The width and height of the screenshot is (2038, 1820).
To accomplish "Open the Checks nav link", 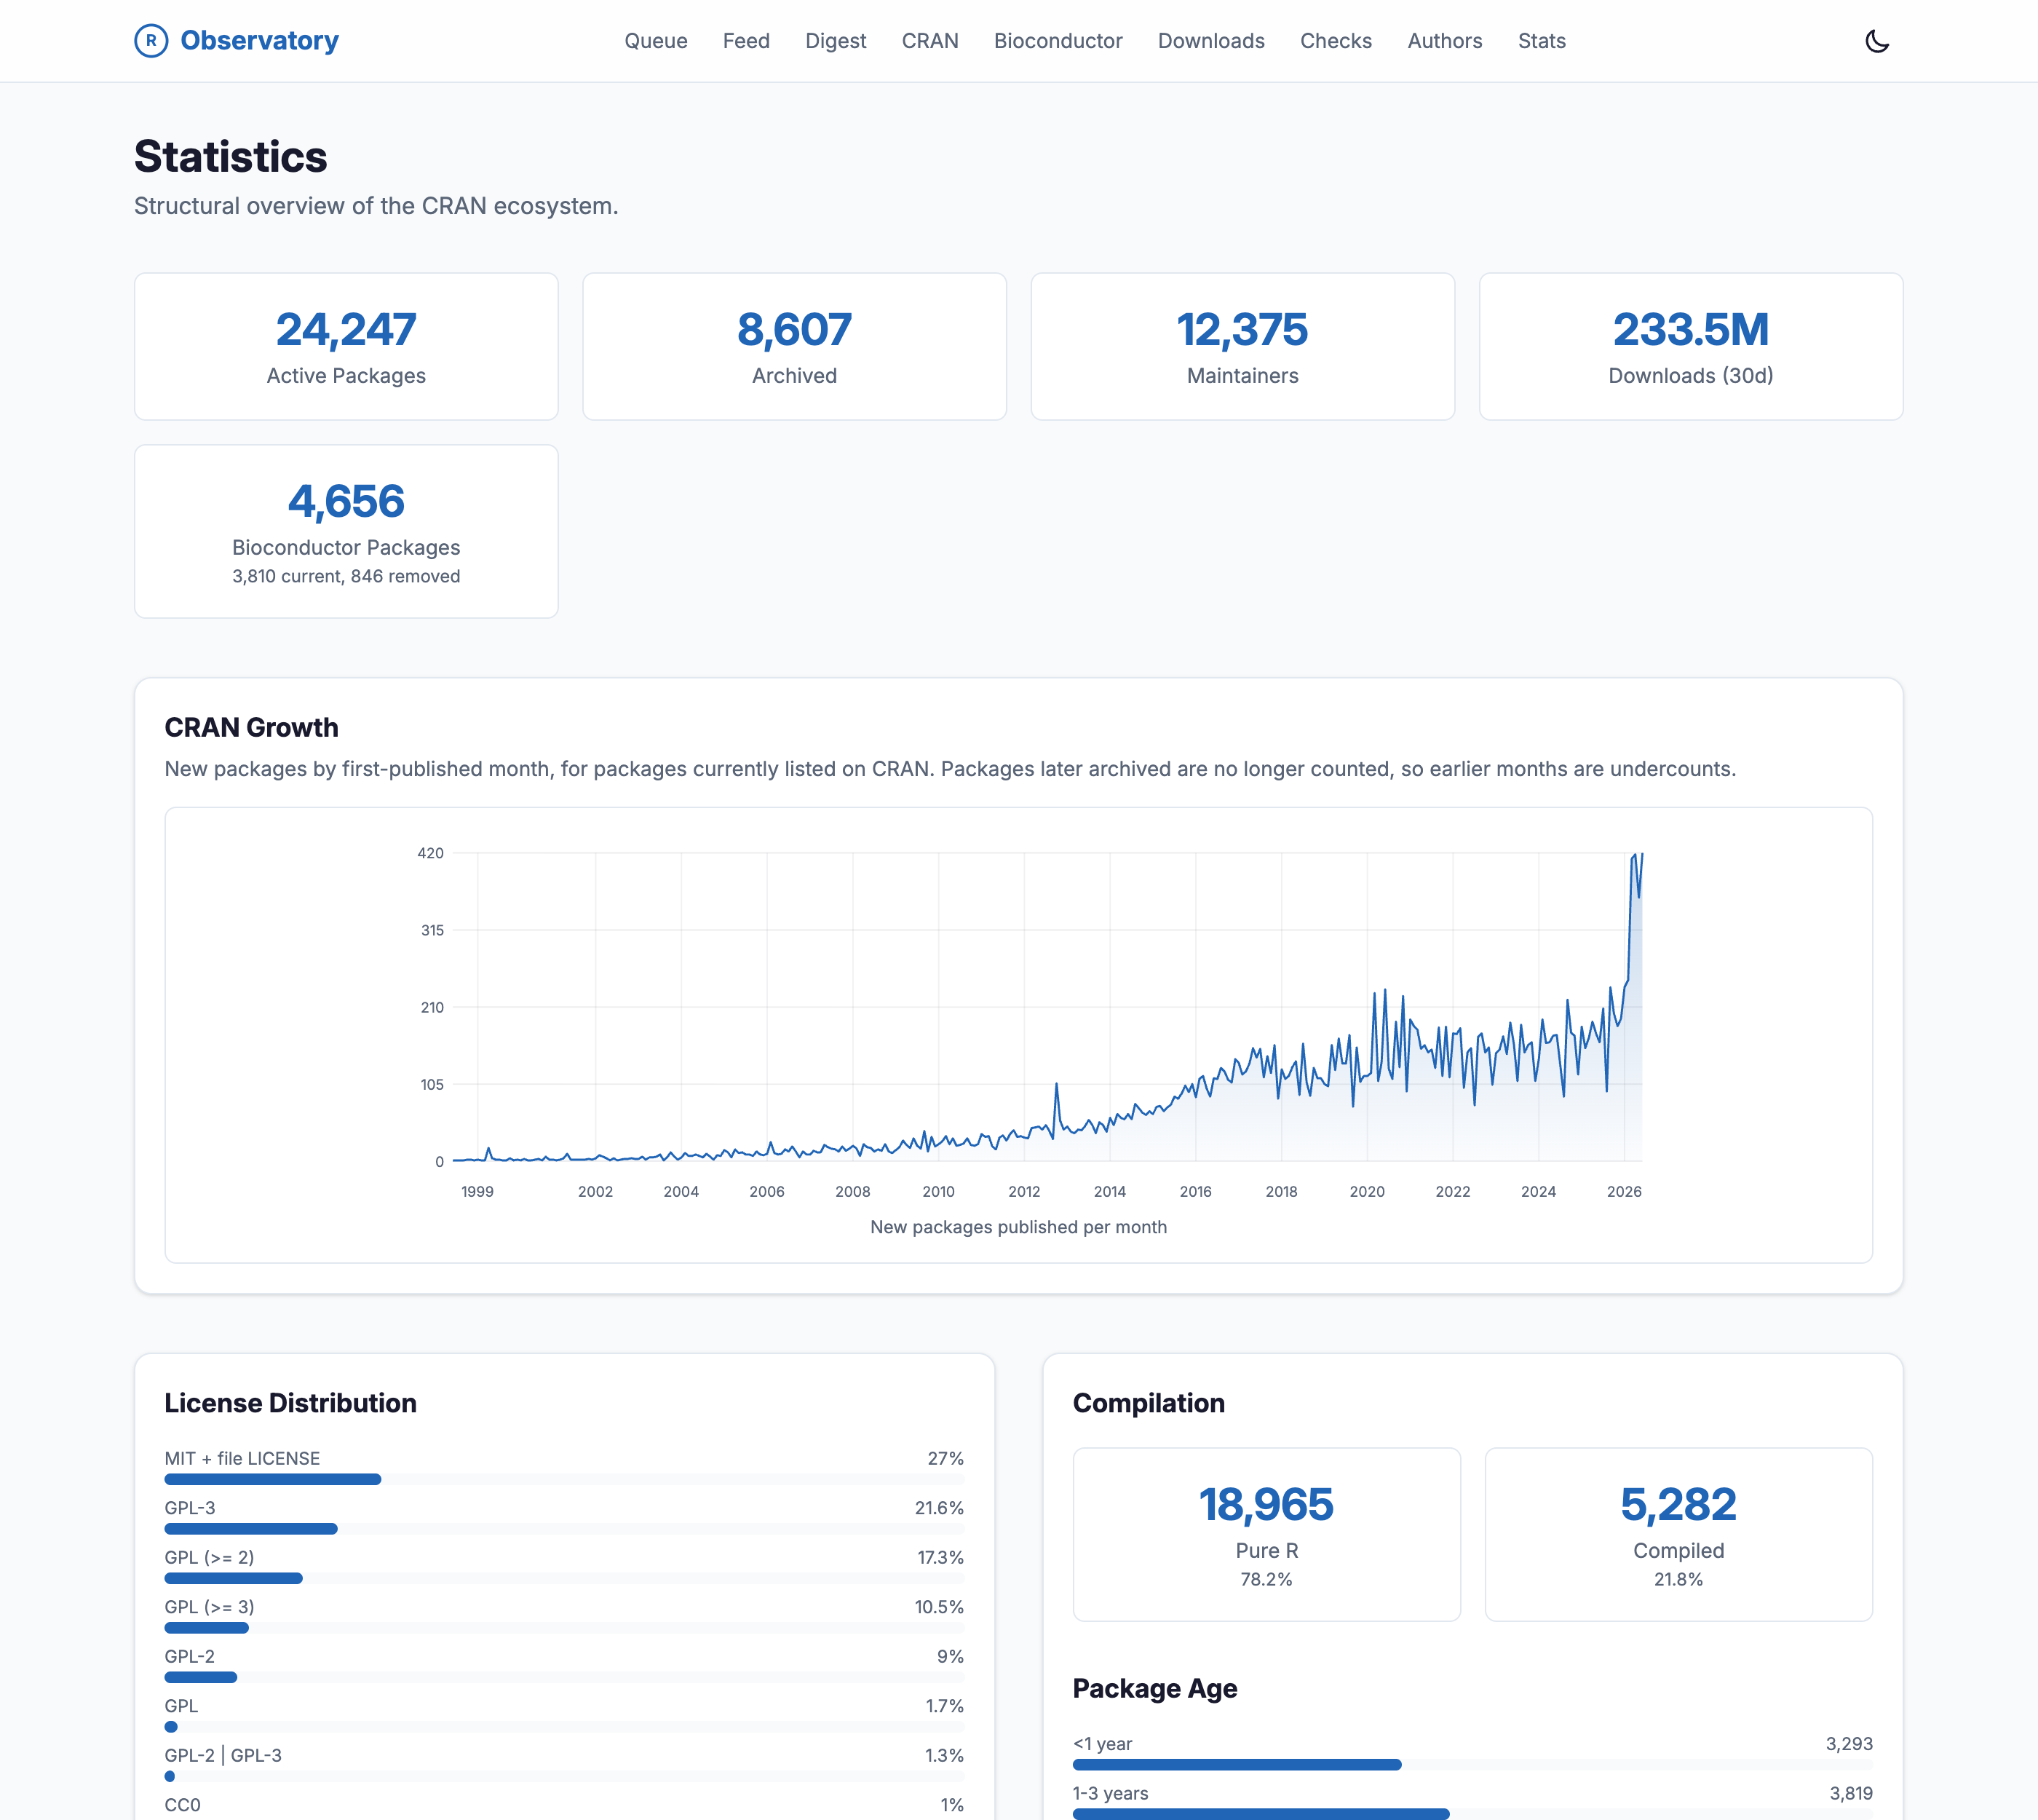I will point(1336,41).
